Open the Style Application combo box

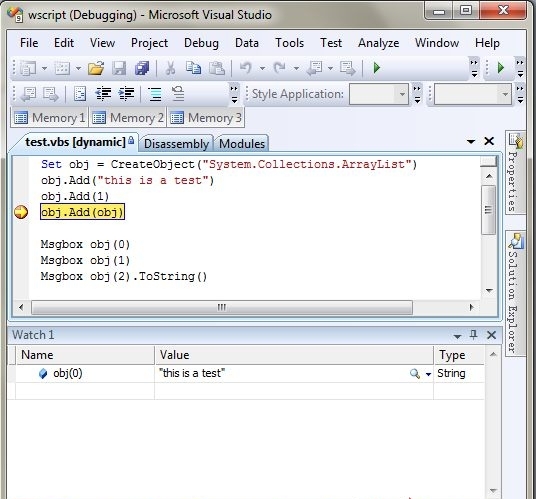379,94
